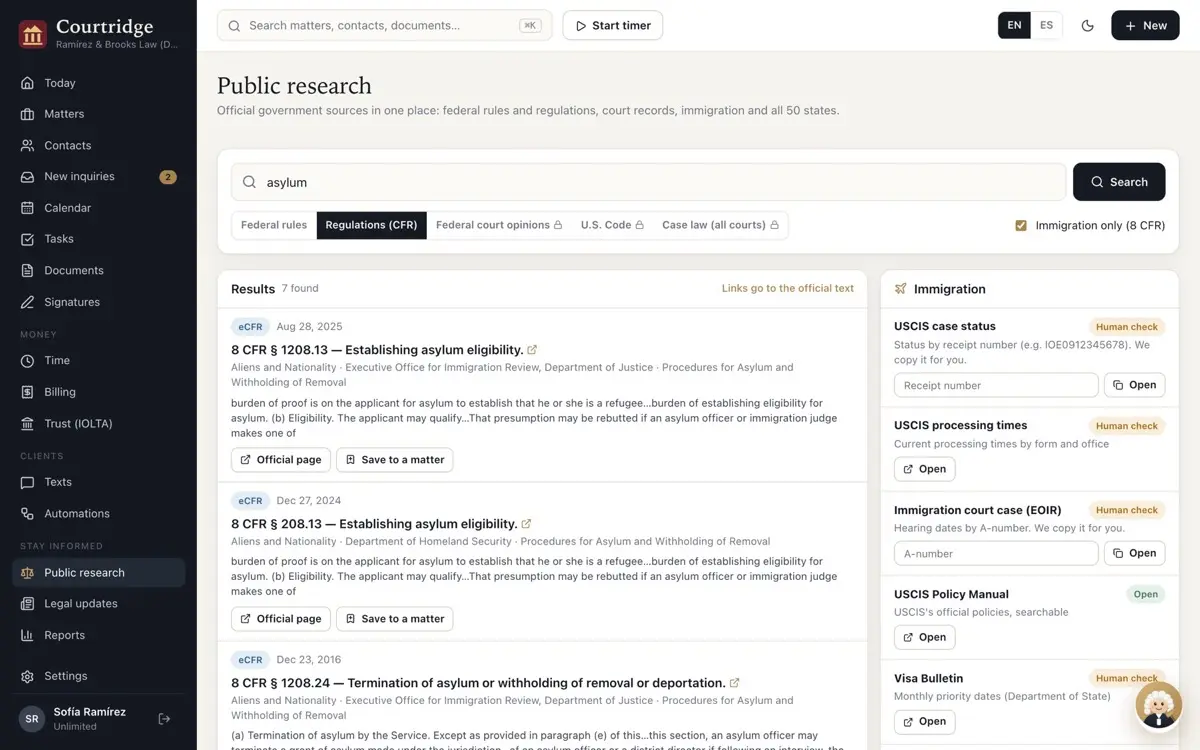Open 8 CFR § 1208.13 result title
This screenshot has height=750, width=1200.
click(377, 350)
